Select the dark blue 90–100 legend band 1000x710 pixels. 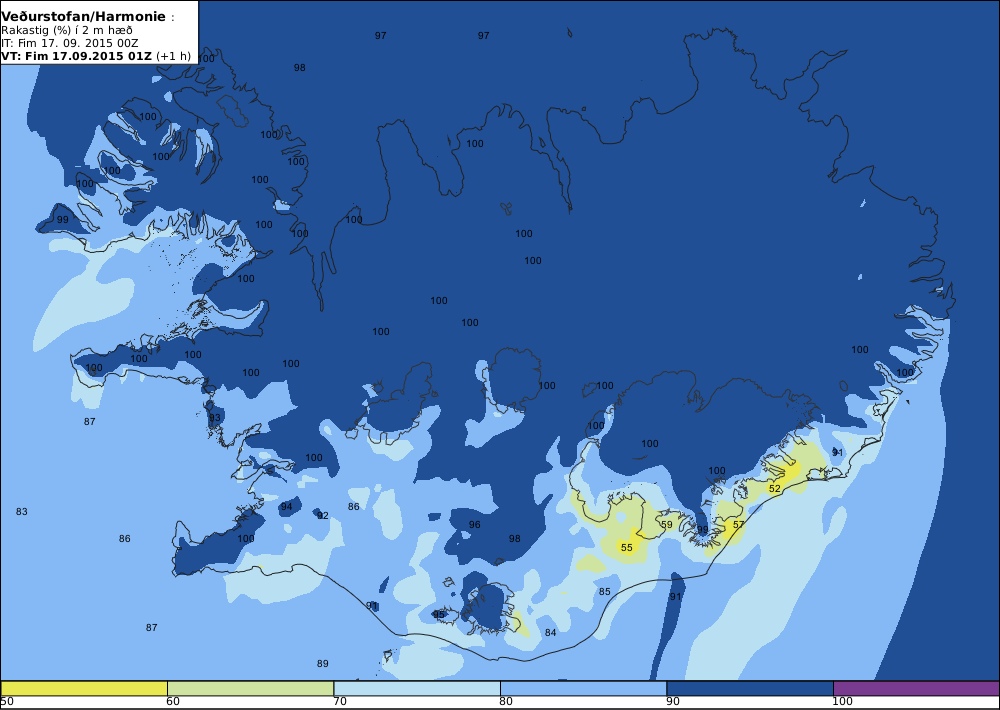tap(750, 688)
